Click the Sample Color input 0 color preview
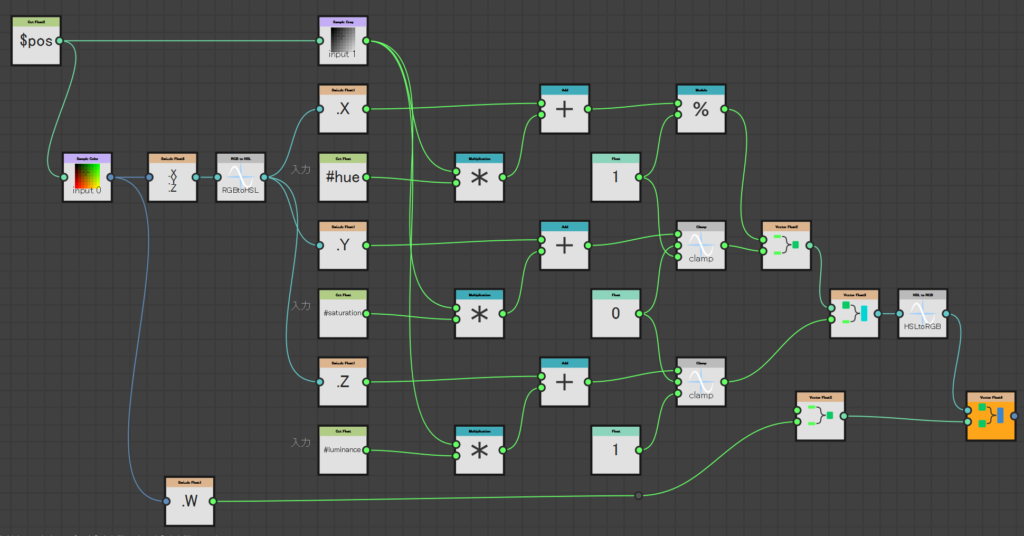 point(87,177)
